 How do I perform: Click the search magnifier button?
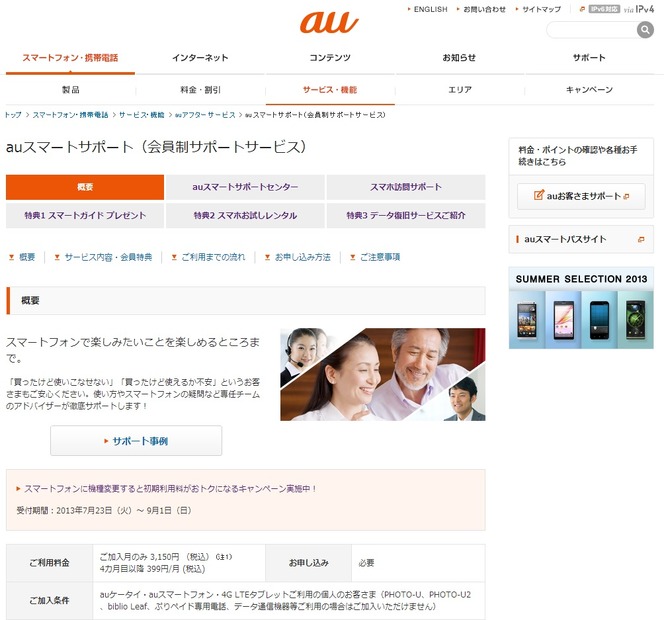click(x=645, y=30)
